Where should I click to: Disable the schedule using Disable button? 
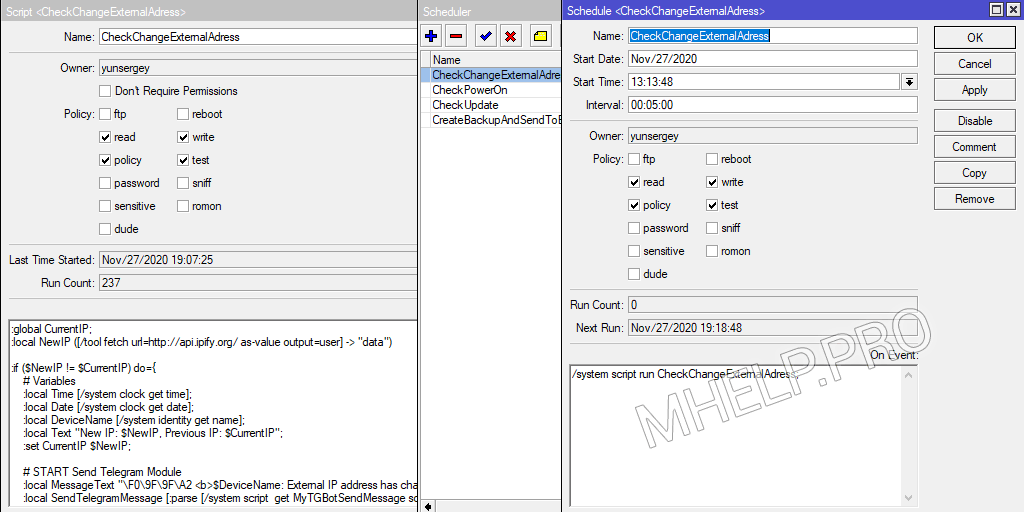click(x=974, y=121)
